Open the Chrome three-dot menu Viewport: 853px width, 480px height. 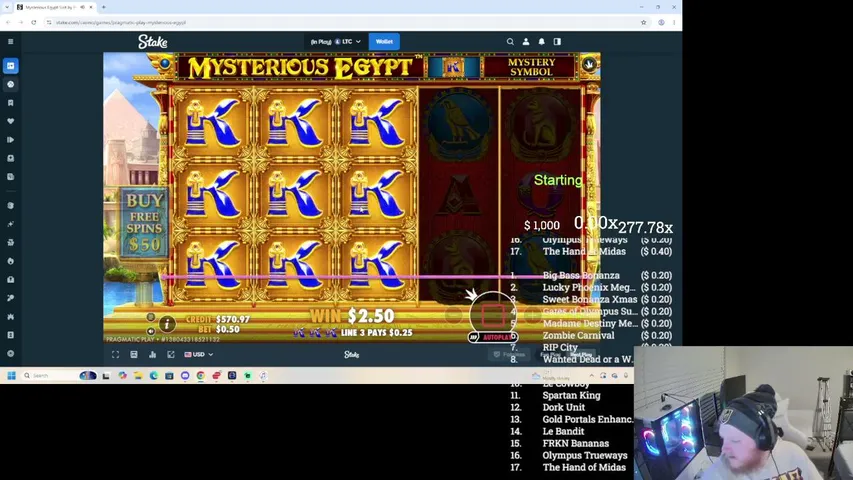pos(674,22)
